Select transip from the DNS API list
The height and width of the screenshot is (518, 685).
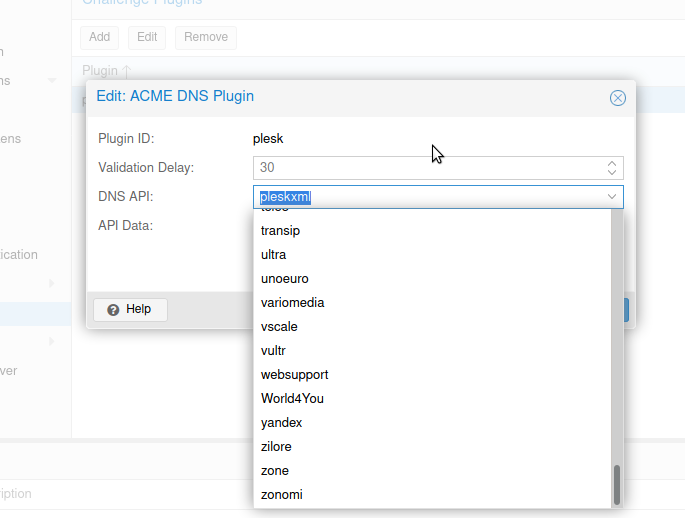pos(280,231)
